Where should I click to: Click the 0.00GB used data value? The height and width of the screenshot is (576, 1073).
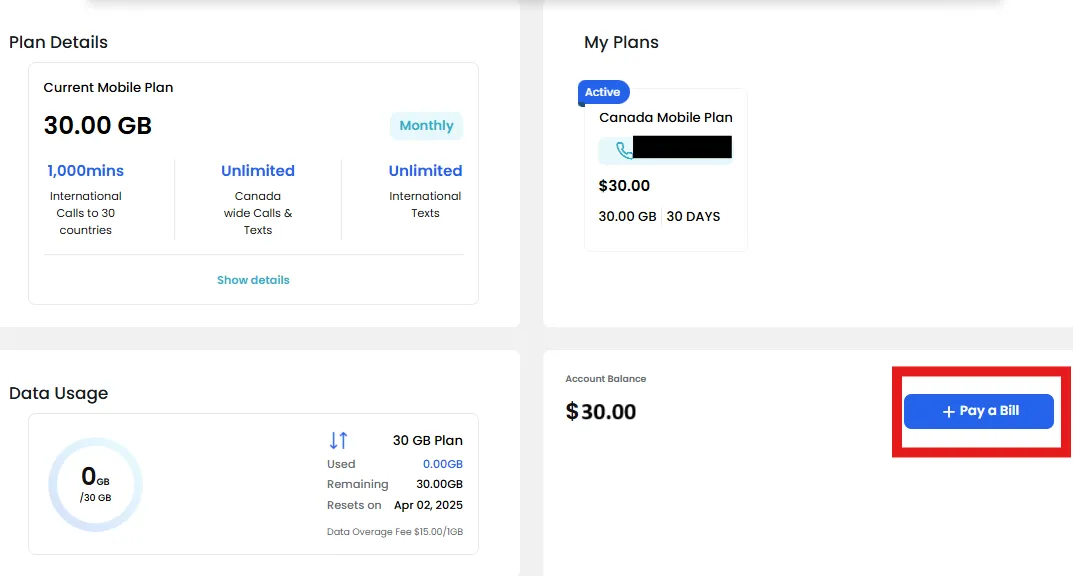click(441, 464)
